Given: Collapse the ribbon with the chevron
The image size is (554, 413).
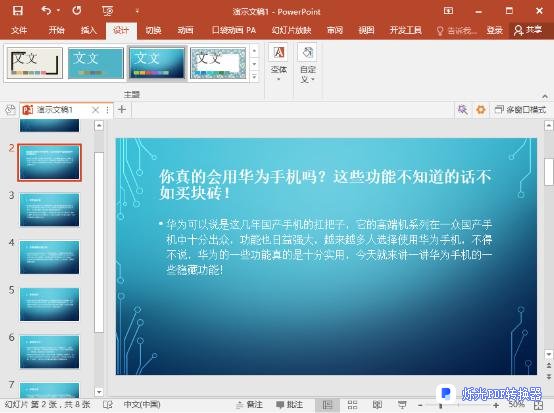Looking at the screenshot, I should pos(545,96).
